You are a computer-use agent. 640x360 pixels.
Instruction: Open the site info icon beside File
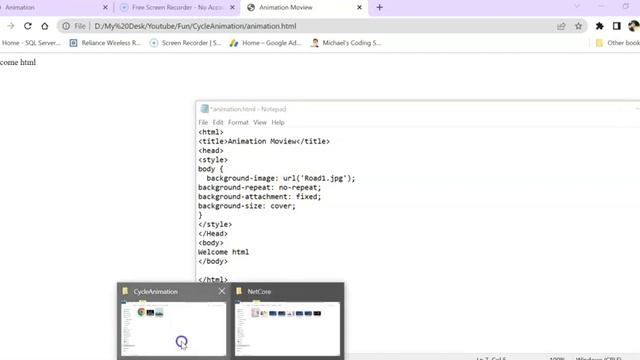66,26
